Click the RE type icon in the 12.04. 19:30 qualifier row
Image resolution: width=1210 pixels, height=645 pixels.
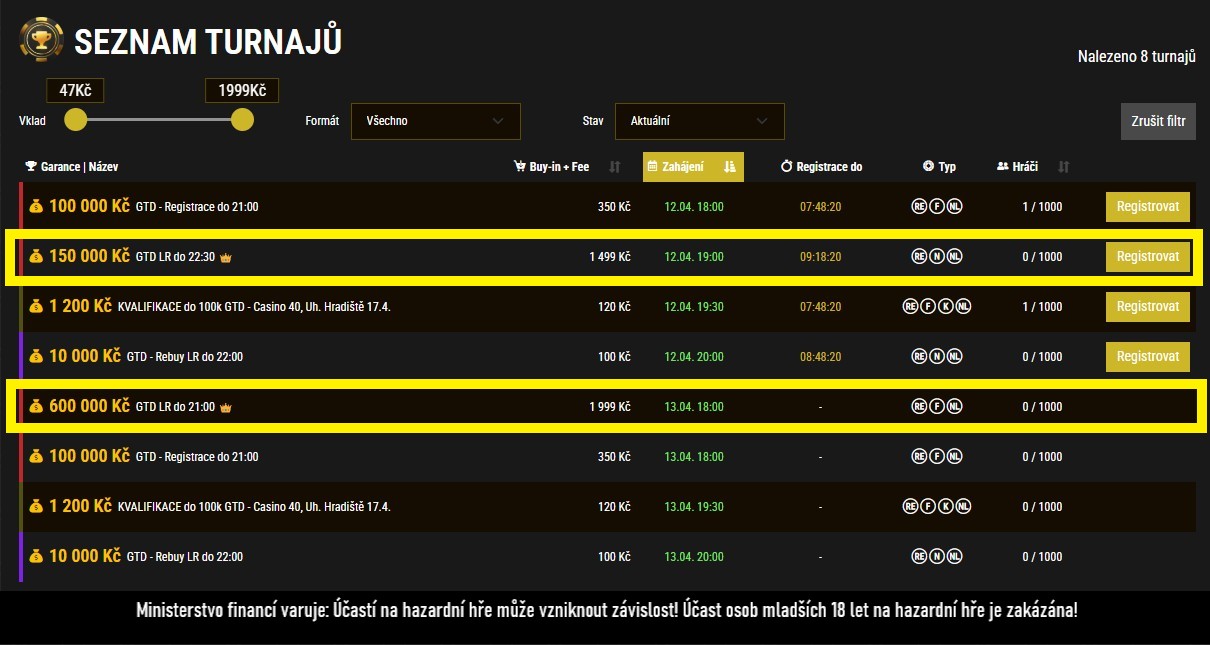[910, 307]
